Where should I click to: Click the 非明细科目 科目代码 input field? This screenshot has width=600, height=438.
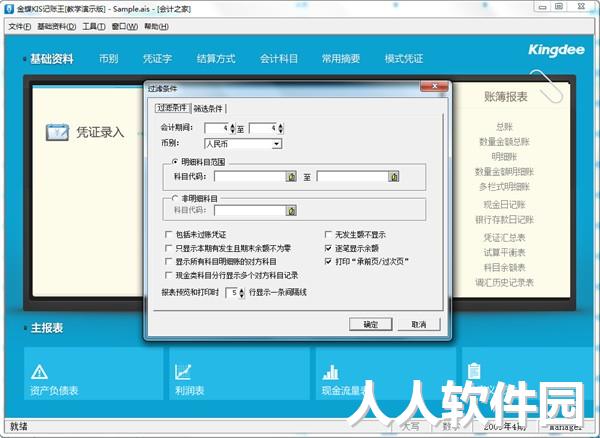pos(250,210)
